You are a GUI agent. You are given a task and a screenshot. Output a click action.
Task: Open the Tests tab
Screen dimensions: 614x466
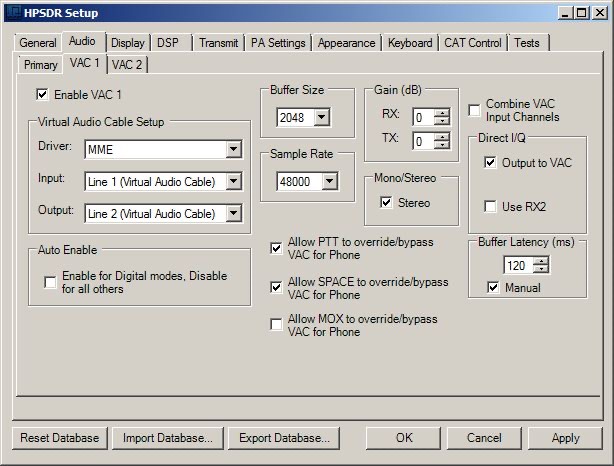(x=527, y=43)
